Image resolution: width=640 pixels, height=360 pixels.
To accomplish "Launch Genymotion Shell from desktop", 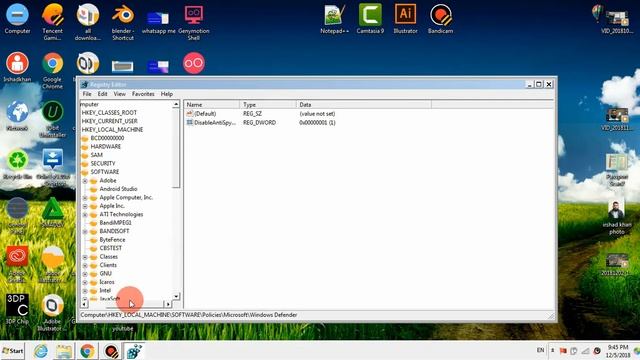I will pos(193,21).
